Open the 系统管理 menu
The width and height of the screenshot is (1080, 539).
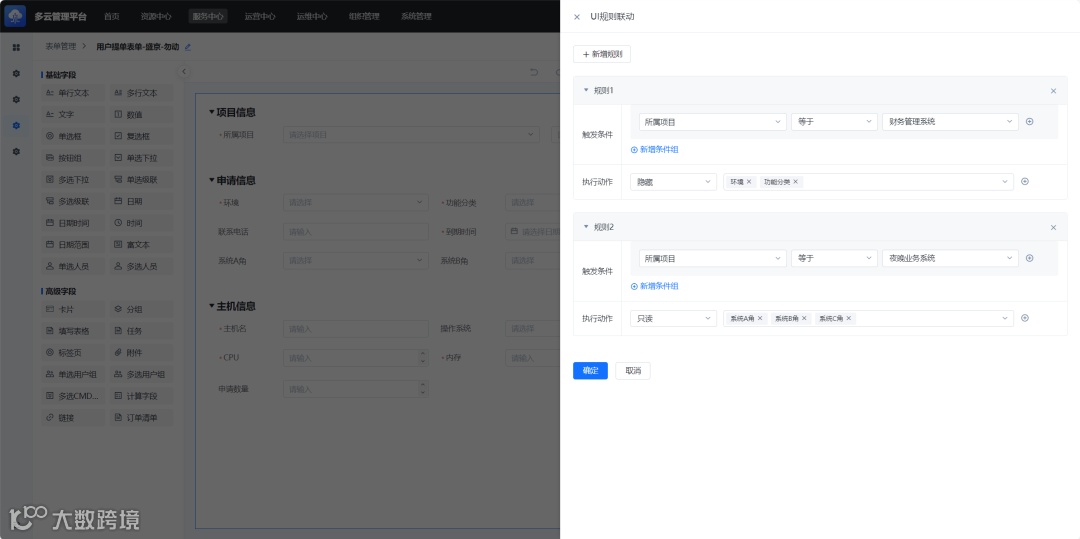416,17
